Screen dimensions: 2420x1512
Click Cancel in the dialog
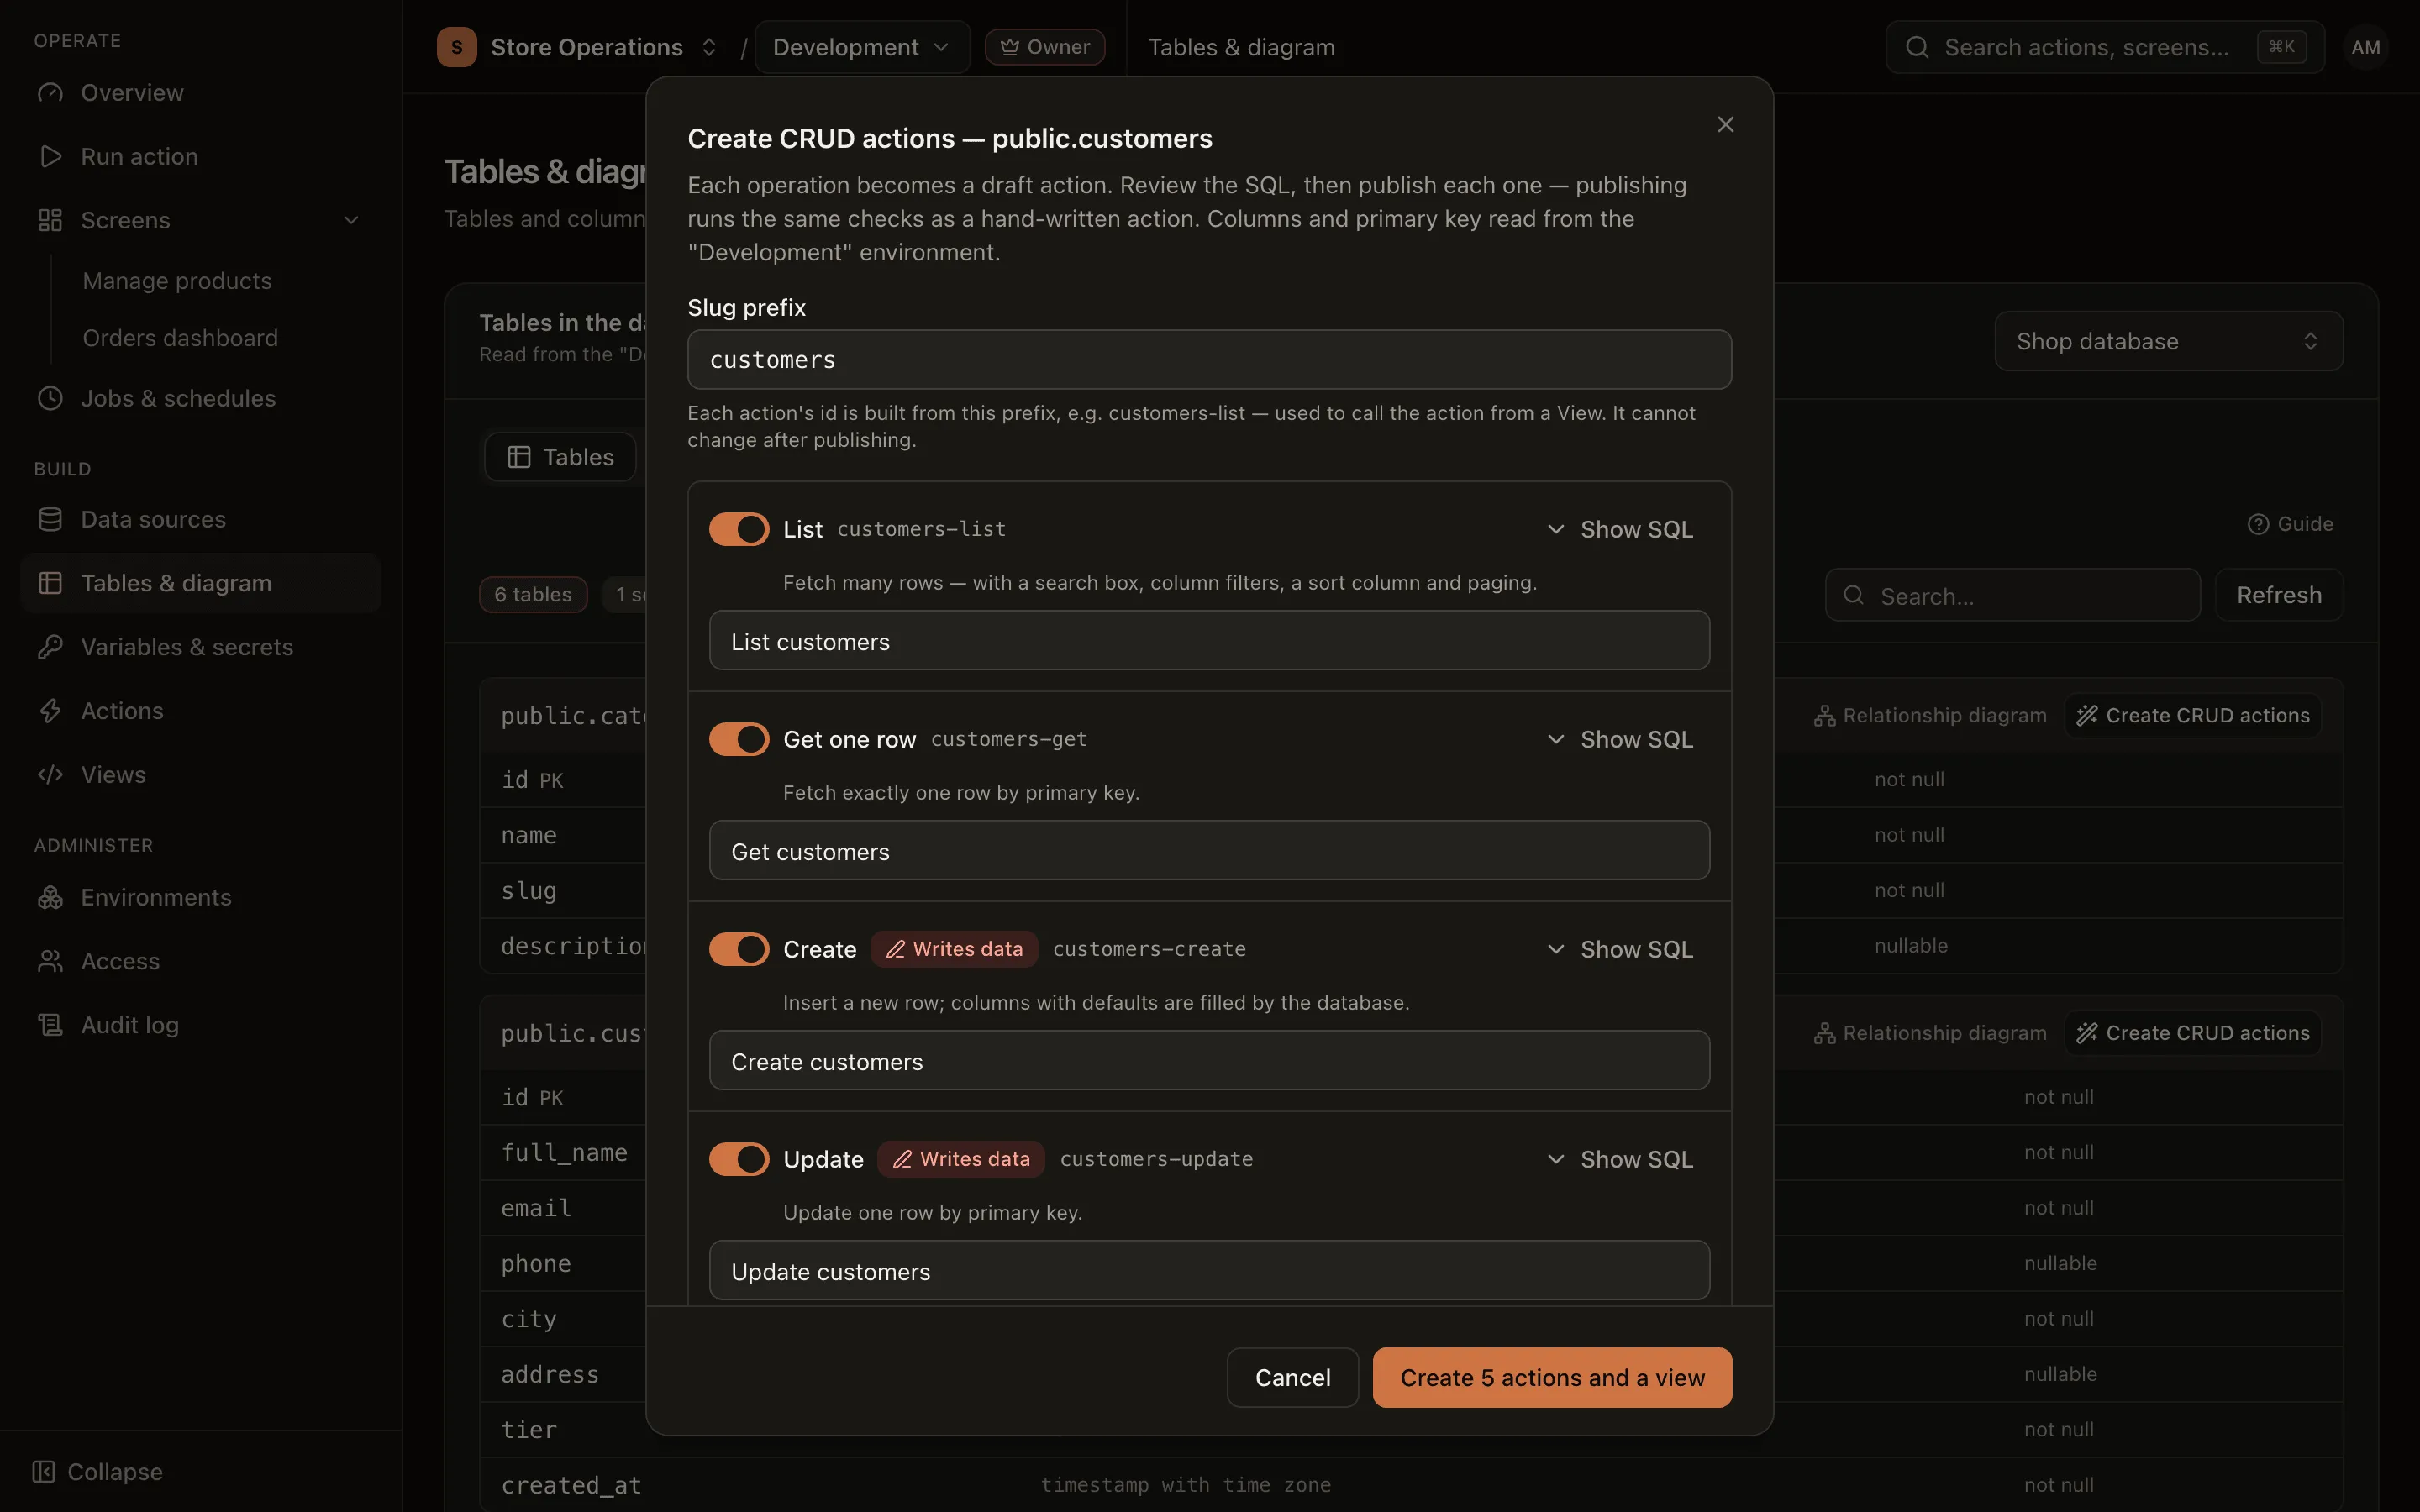pos(1292,1377)
